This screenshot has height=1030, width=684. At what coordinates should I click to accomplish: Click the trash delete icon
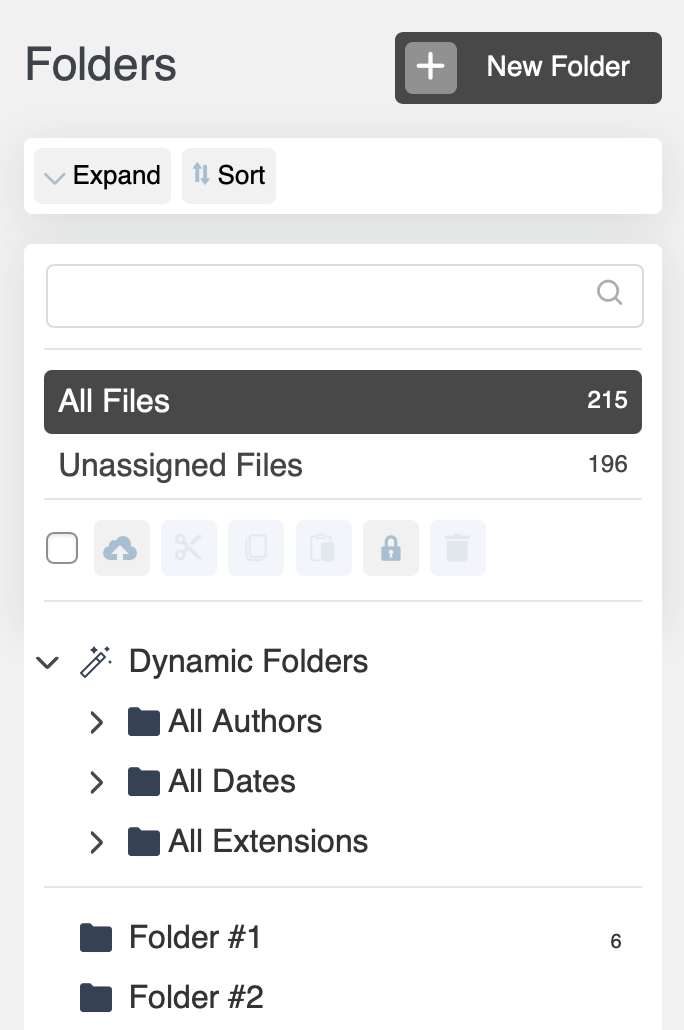pyautogui.click(x=458, y=548)
